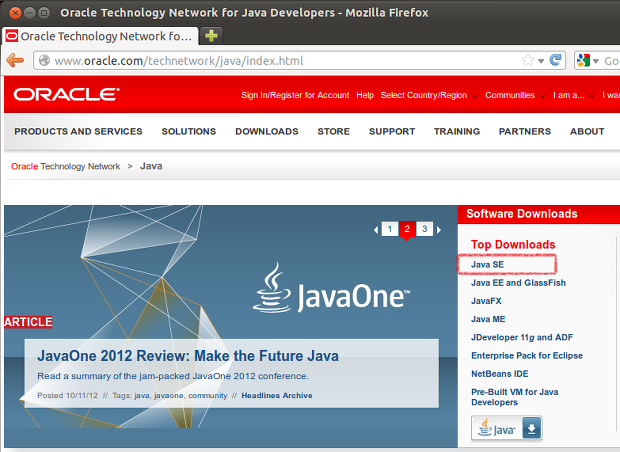This screenshot has width=620, height=452.
Task: Open the Partners menu
Action: pos(525,131)
